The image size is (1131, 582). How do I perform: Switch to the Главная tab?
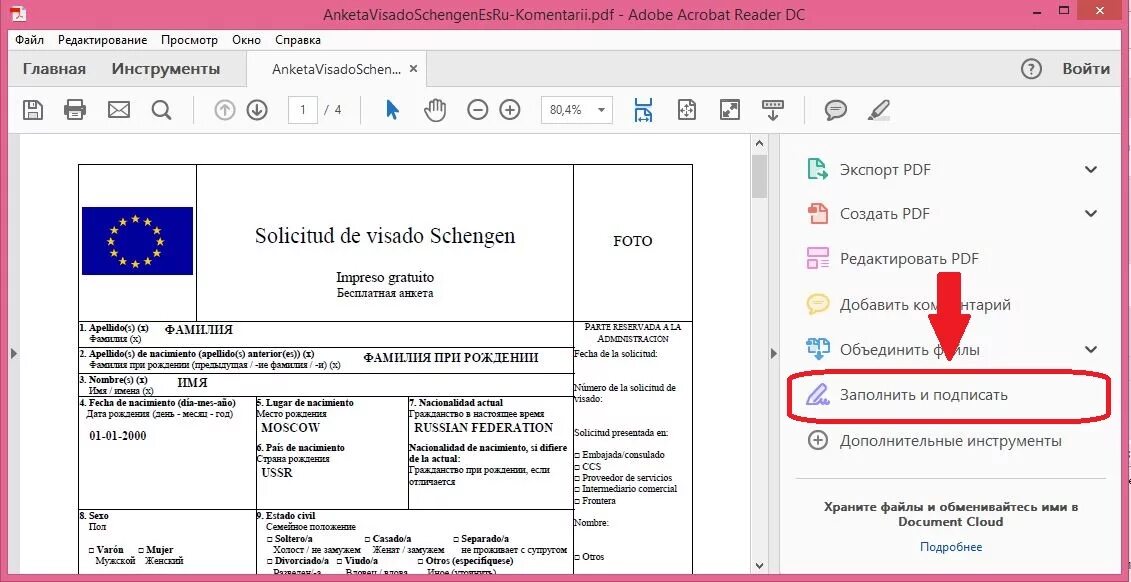coord(54,69)
